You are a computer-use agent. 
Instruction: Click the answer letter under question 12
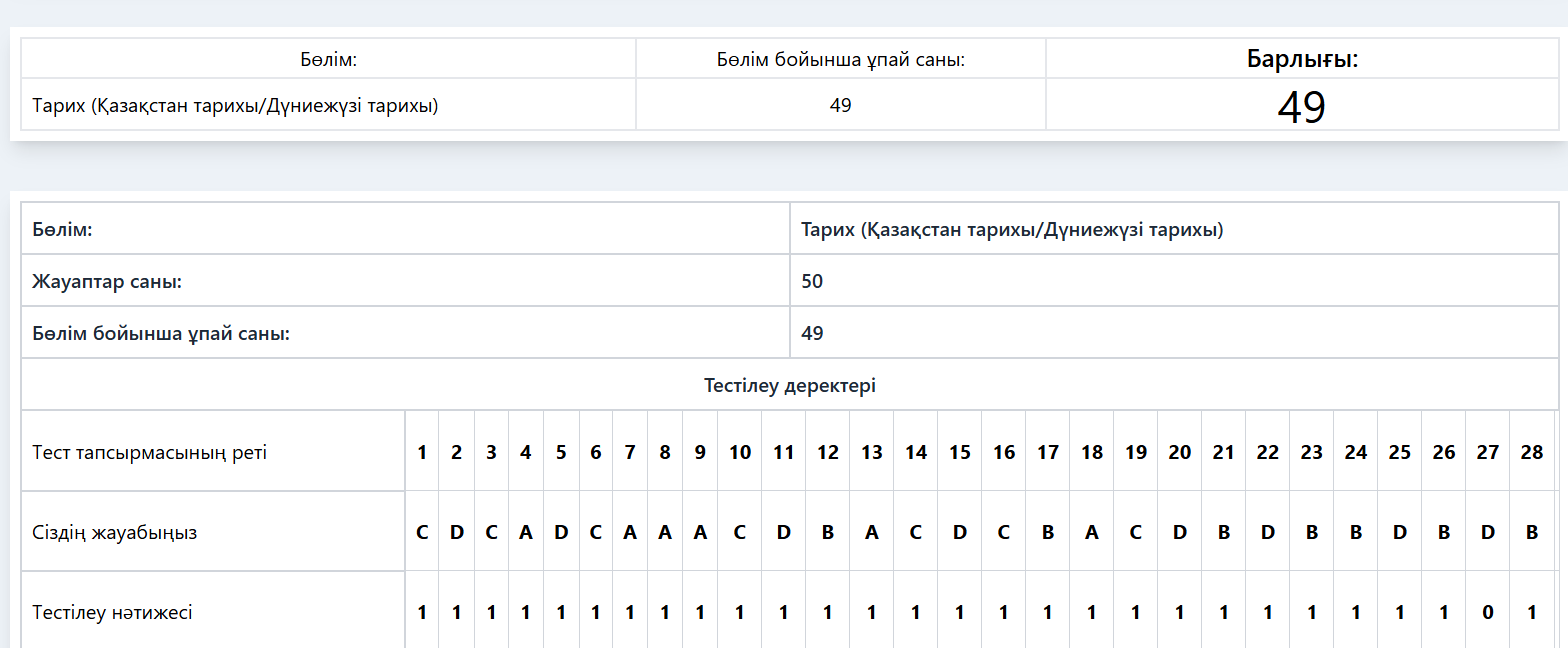pos(827,532)
